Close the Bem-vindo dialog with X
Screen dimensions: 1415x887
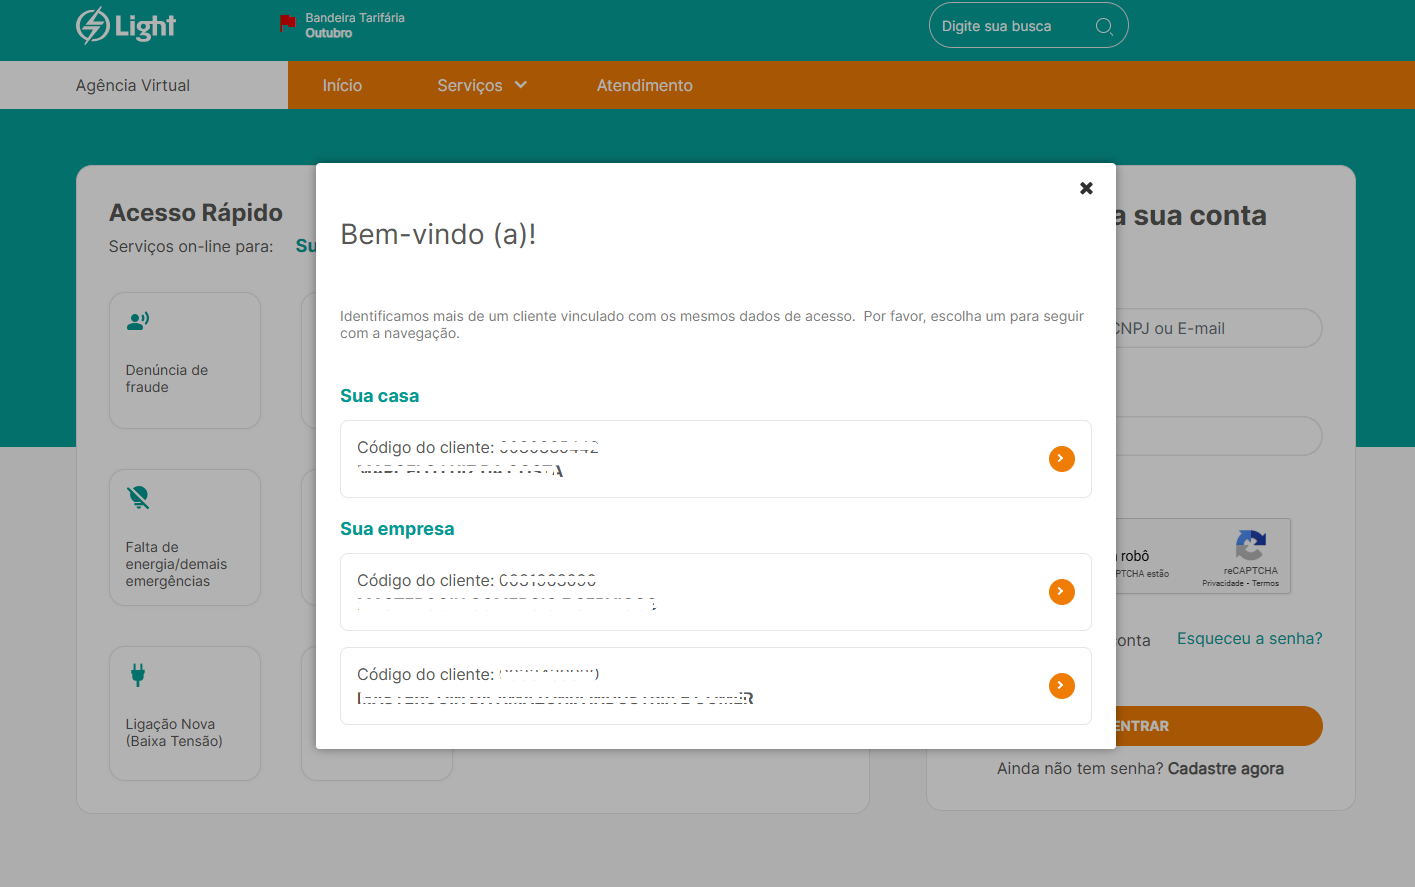[1086, 188]
